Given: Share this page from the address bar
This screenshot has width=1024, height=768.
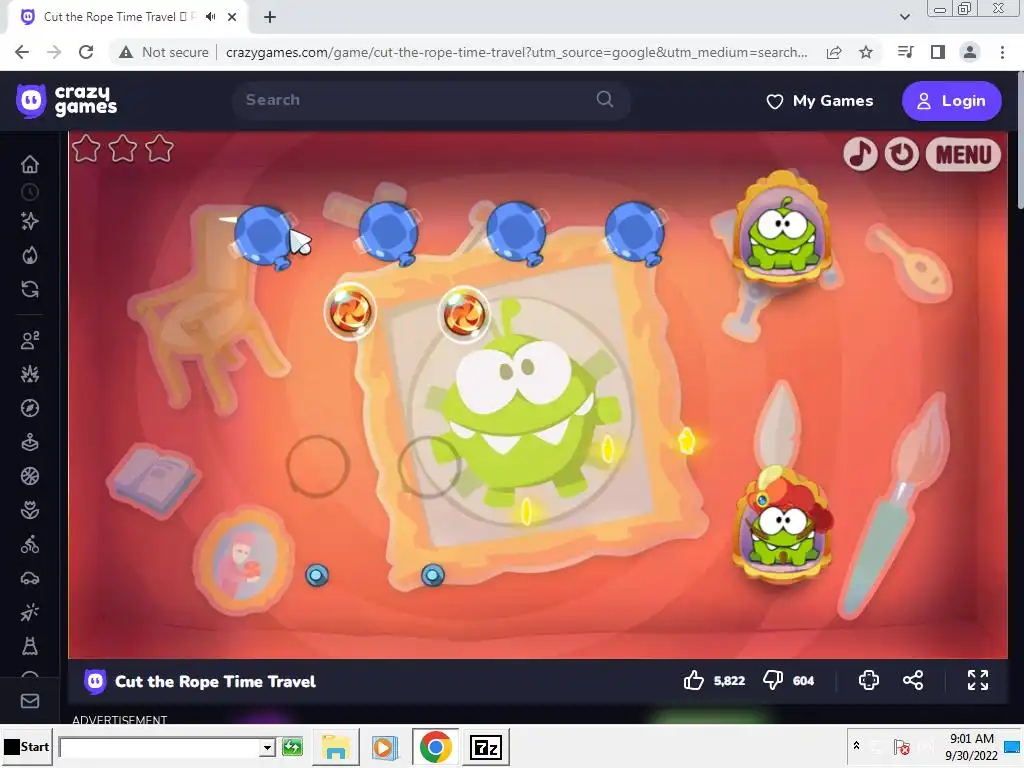Looking at the screenshot, I should tap(834, 52).
